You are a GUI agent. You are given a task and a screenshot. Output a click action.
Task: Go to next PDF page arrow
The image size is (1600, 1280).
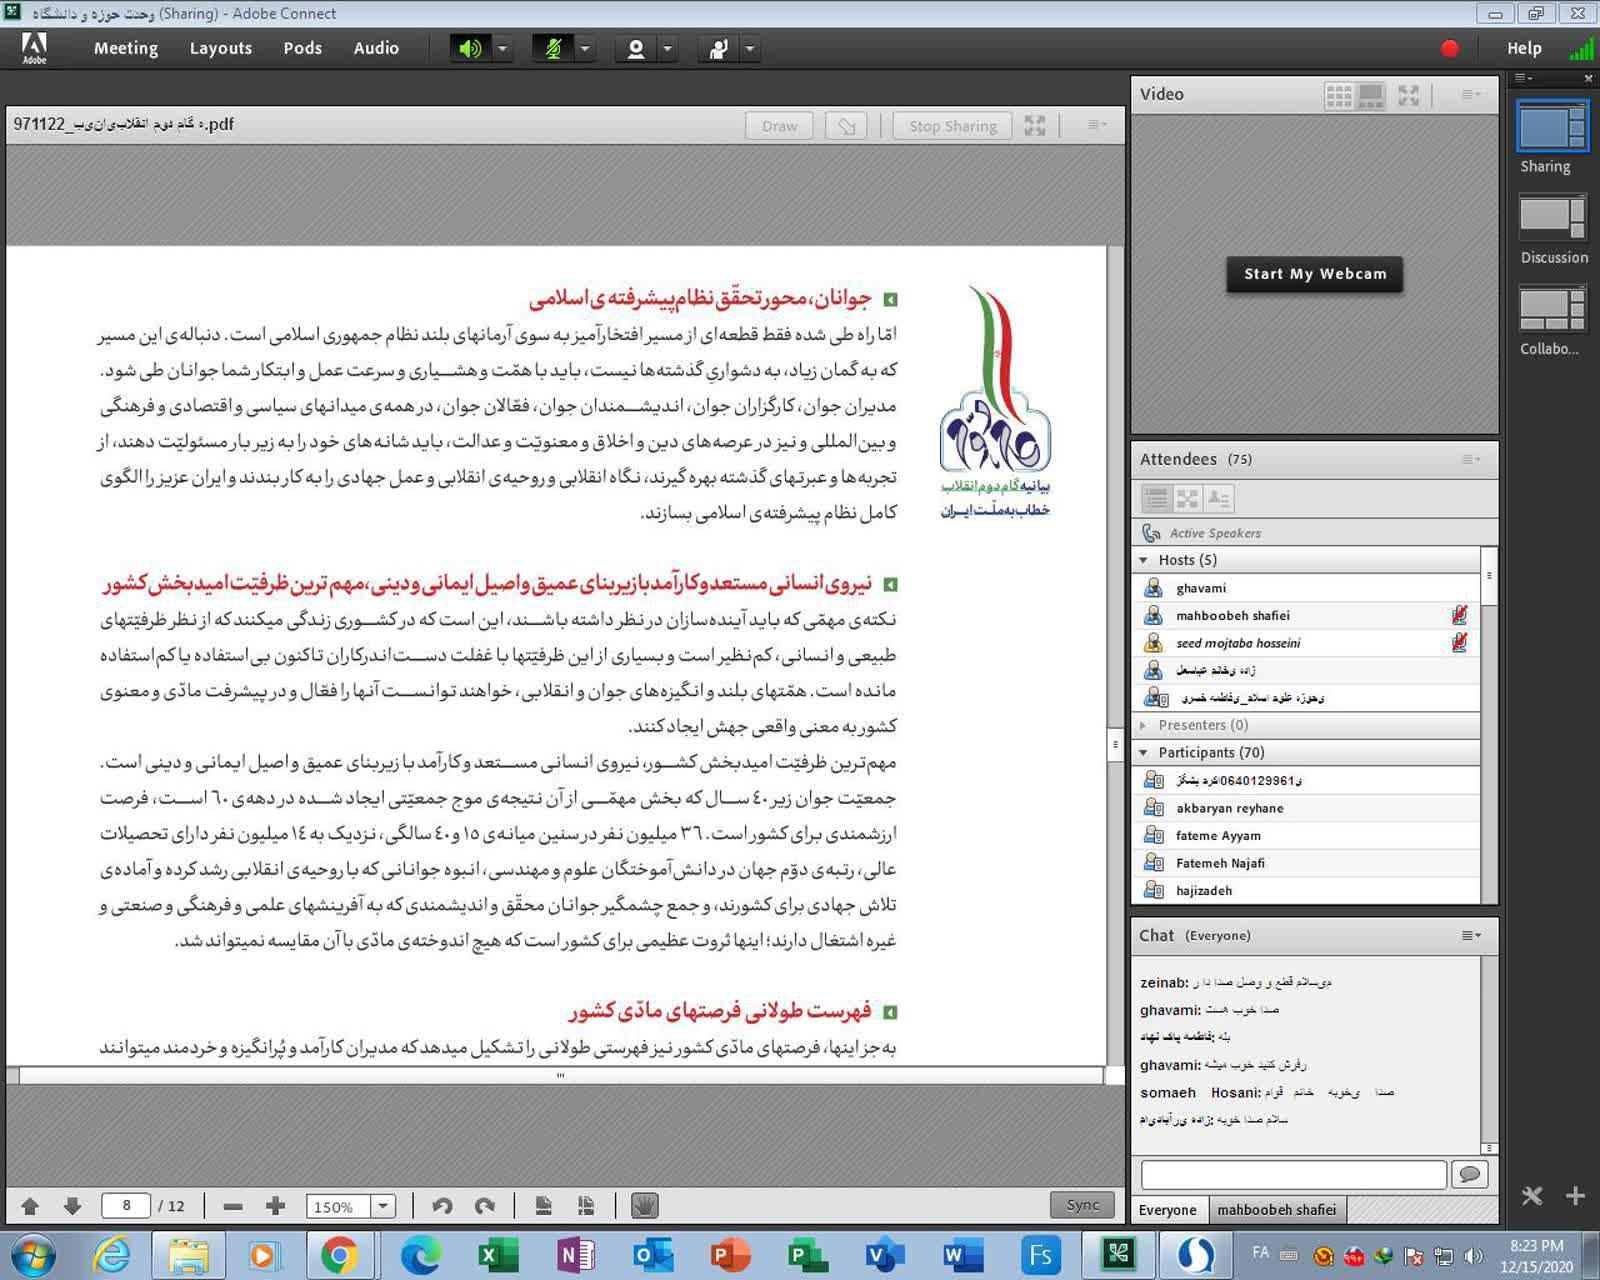click(x=72, y=1206)
